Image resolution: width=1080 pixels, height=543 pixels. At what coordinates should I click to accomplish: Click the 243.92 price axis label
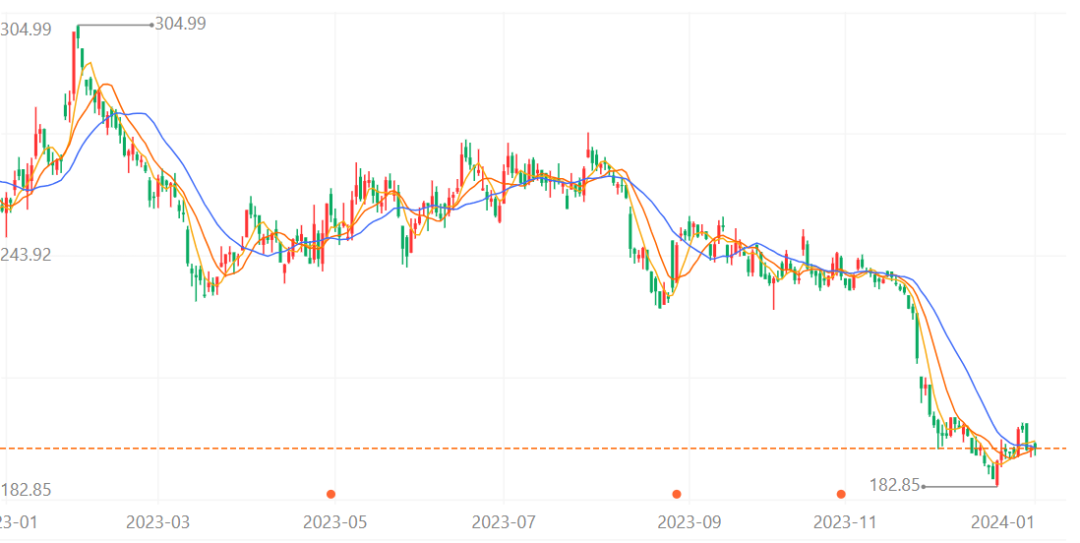pyautogui.click(x=26, y=254)
